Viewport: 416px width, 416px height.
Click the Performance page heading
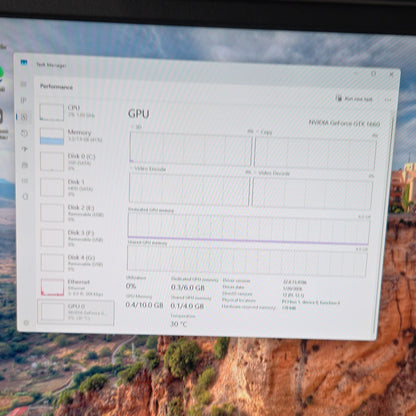tap(56, 87)
